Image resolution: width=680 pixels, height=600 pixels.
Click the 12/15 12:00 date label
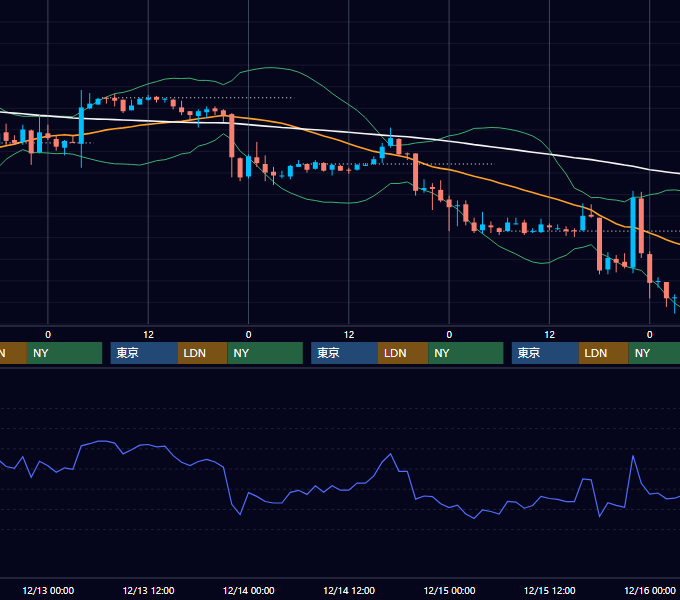point(549,590)
